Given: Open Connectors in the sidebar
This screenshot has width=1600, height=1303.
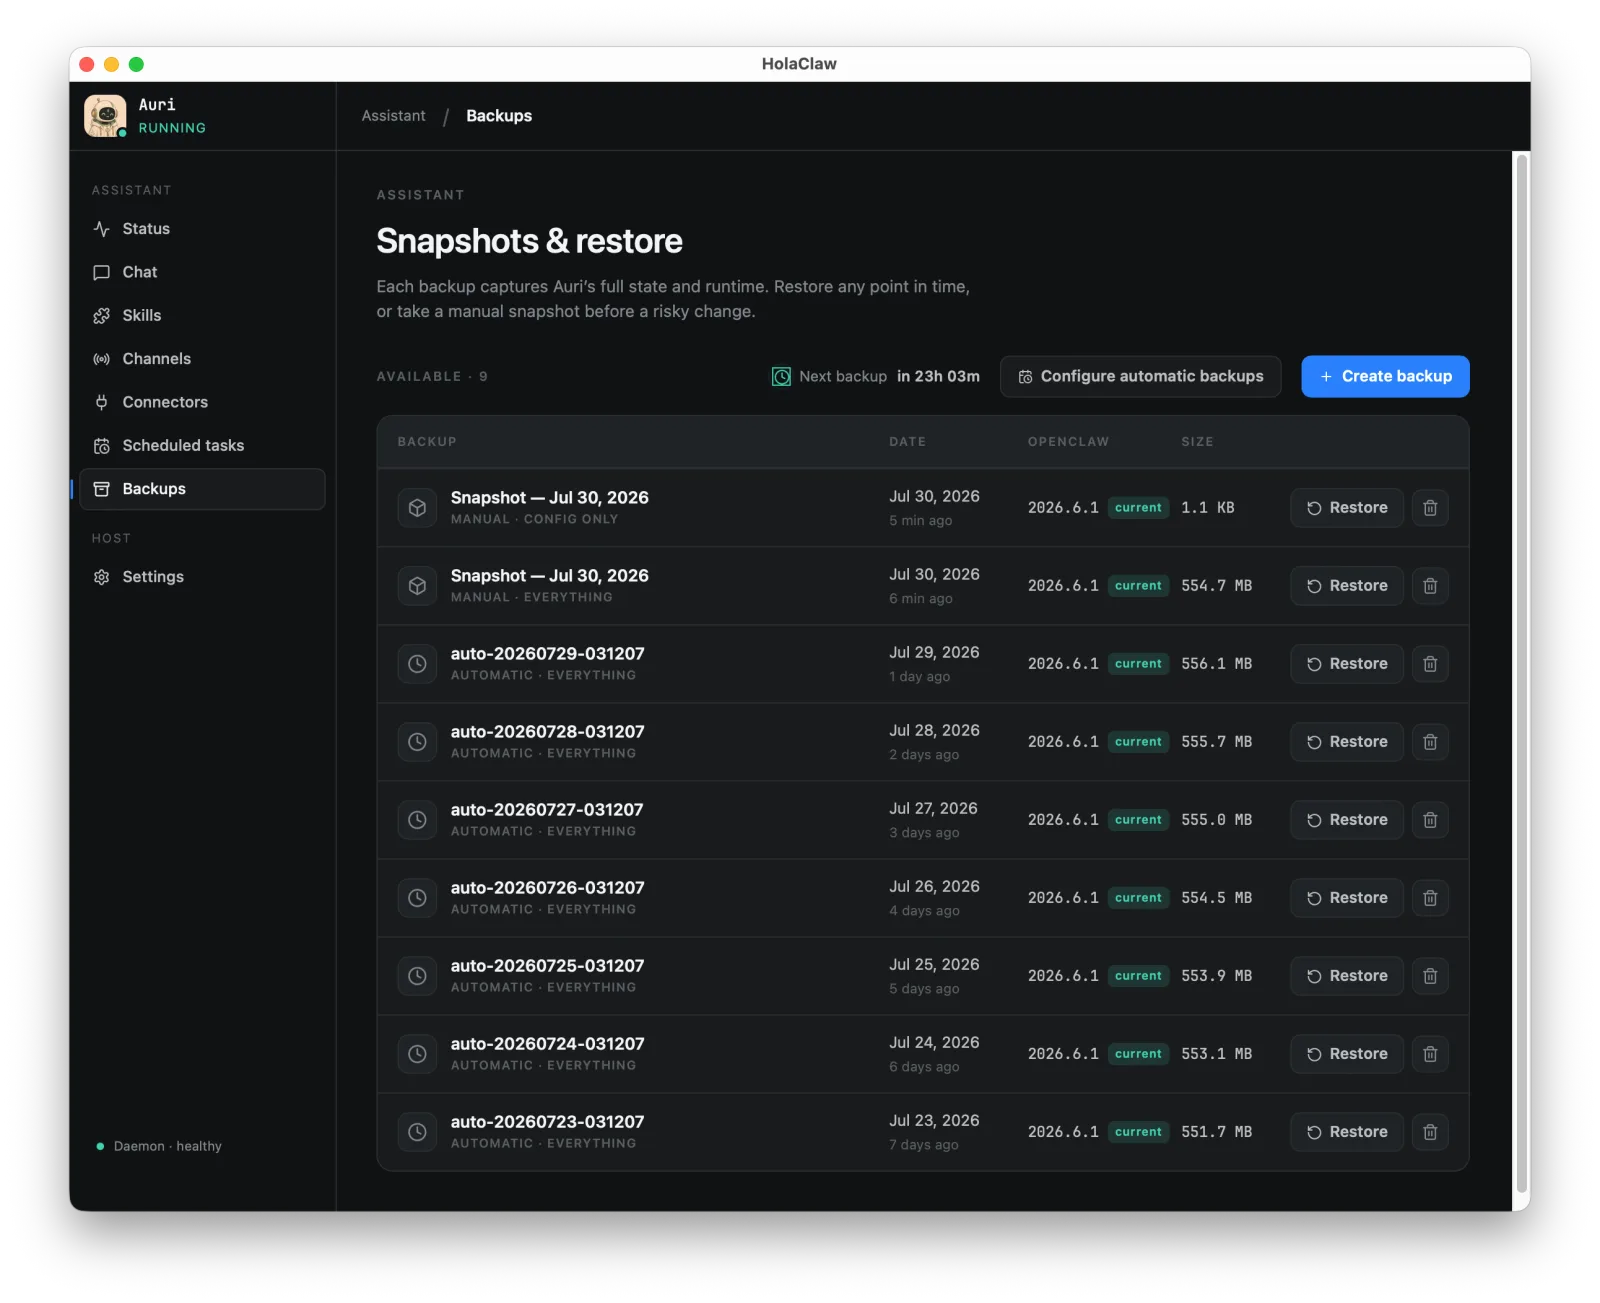Looking at the screenshot, I should (202, 402).
